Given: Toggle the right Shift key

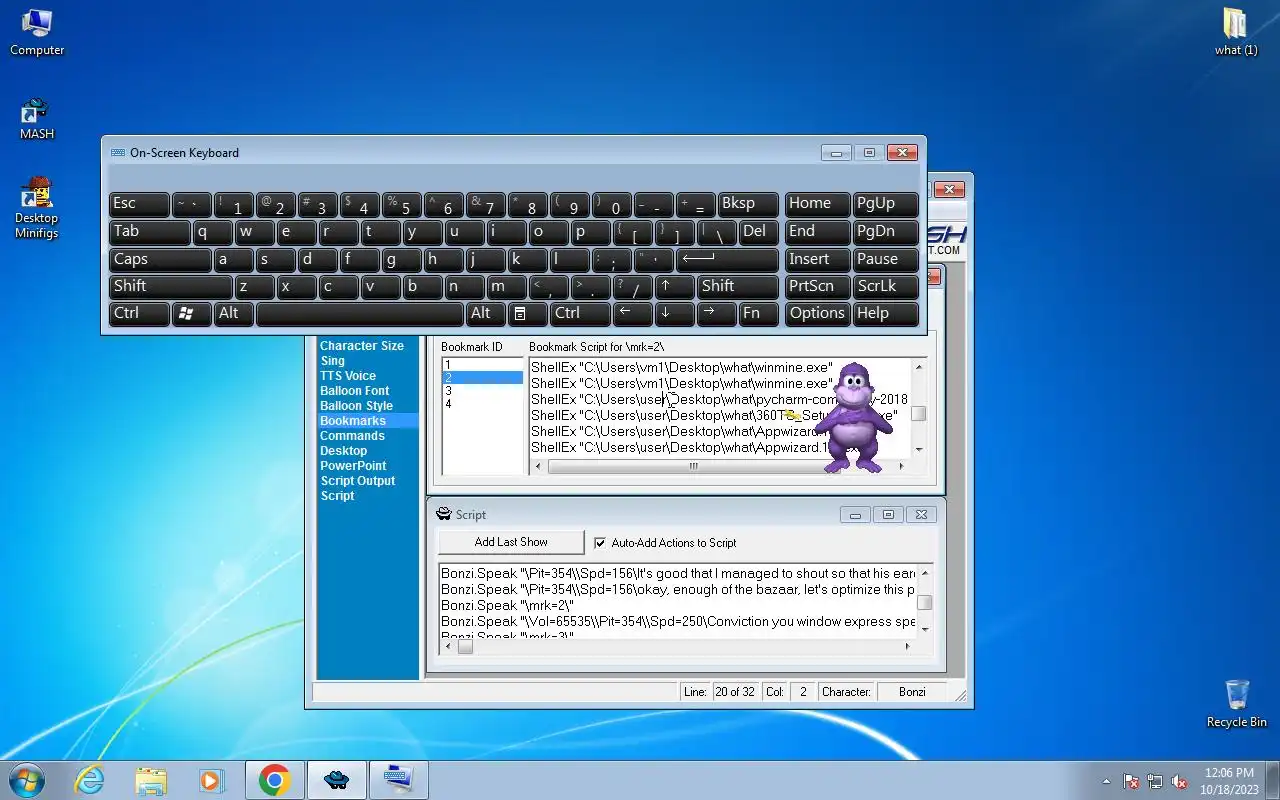Looking at the screenshot, I should 738,286.
